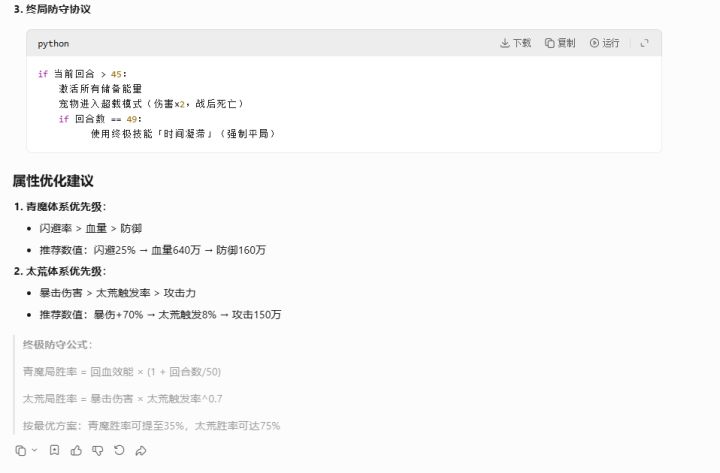Click code line with 时间凝滞
This screenshot has height=473, width=720.
[x=183, y=134]
